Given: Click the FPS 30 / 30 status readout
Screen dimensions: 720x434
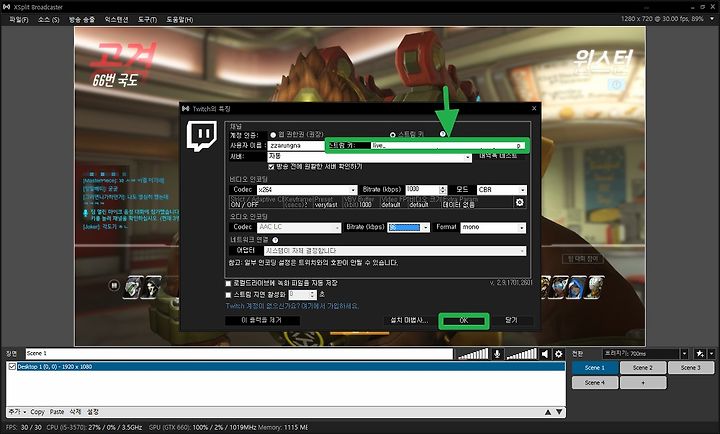Looking at the screenshot, I should pos(23,428).
